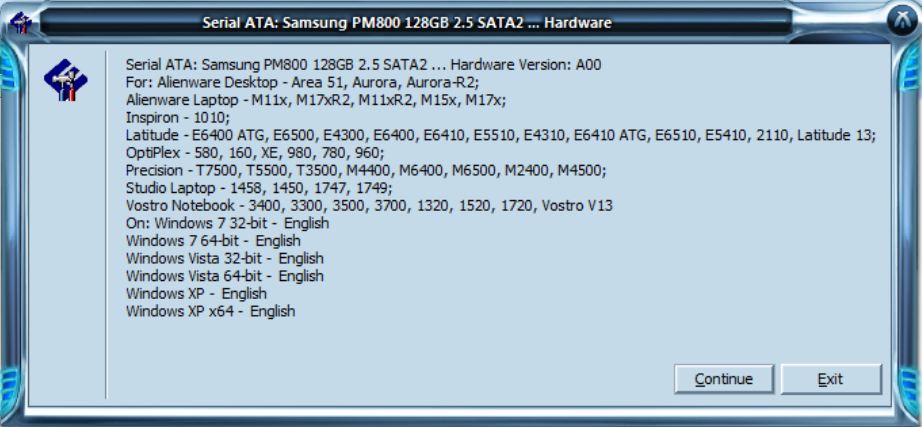The width and height of the screenshot is (922, 427).
Task: Click the line with 'Hardware Version: A00'
Action: click(363, 65)
